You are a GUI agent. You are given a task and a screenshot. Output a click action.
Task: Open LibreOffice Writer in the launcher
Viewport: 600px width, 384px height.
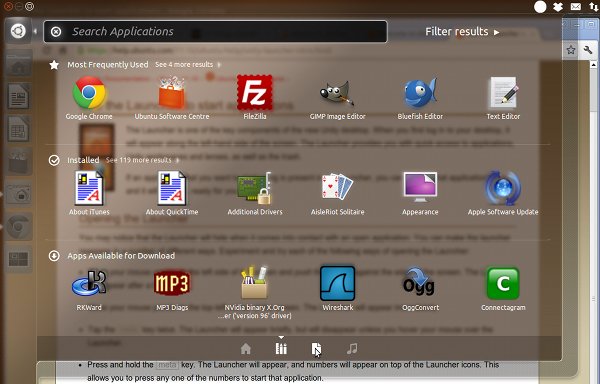[x=18, y=96]
